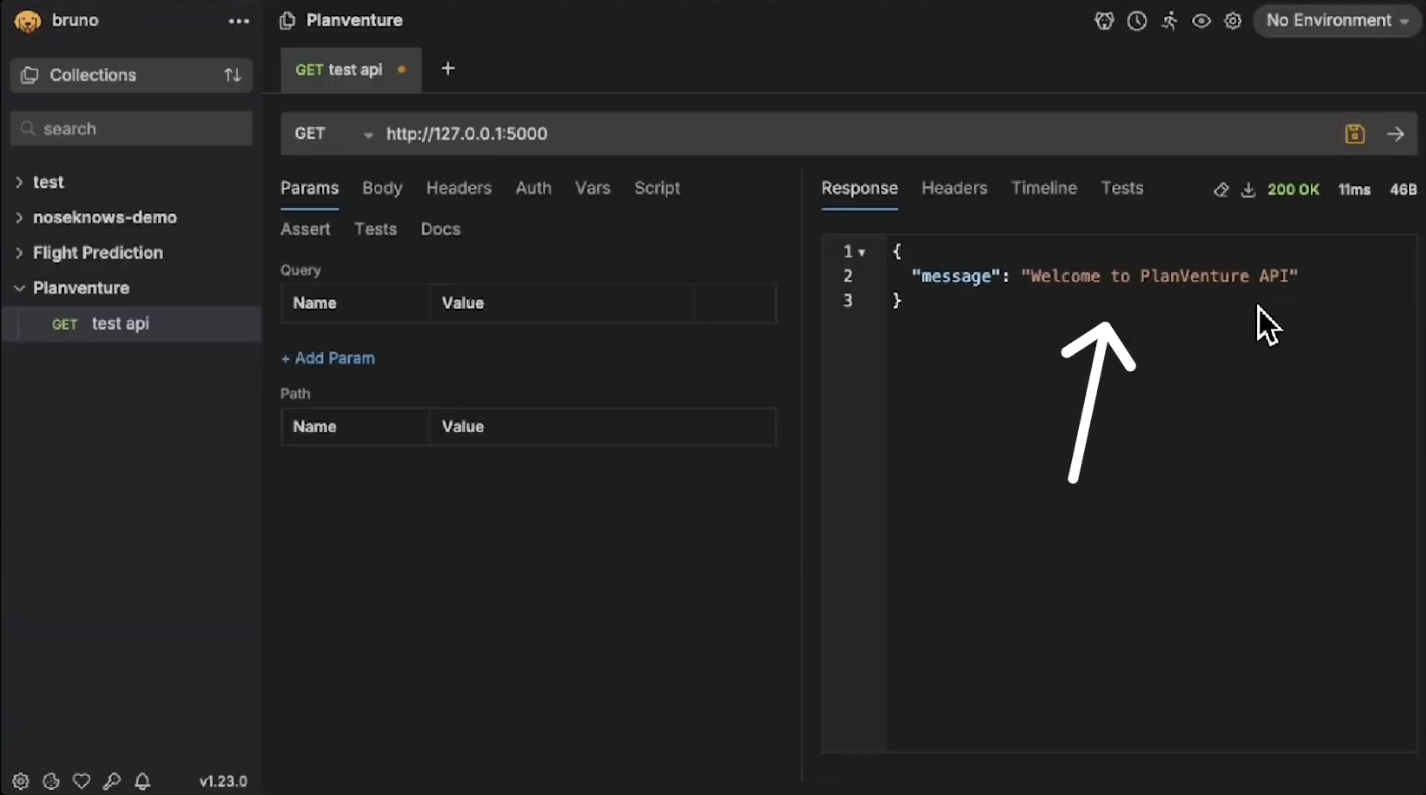Toggle the variables eye icon
The width and height of the screenshot is (1426, 795).
tap(1201, 21)
